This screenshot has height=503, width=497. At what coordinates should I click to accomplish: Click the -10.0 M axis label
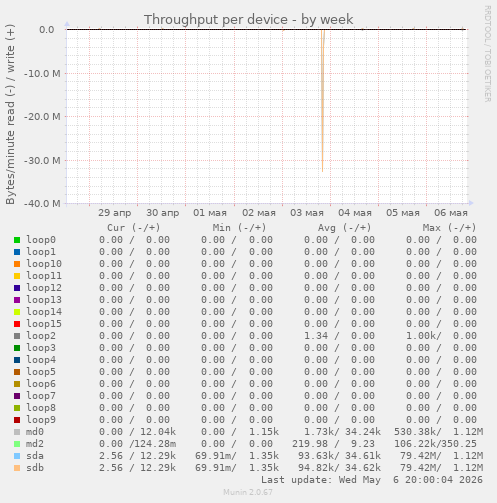pos(42,73)
